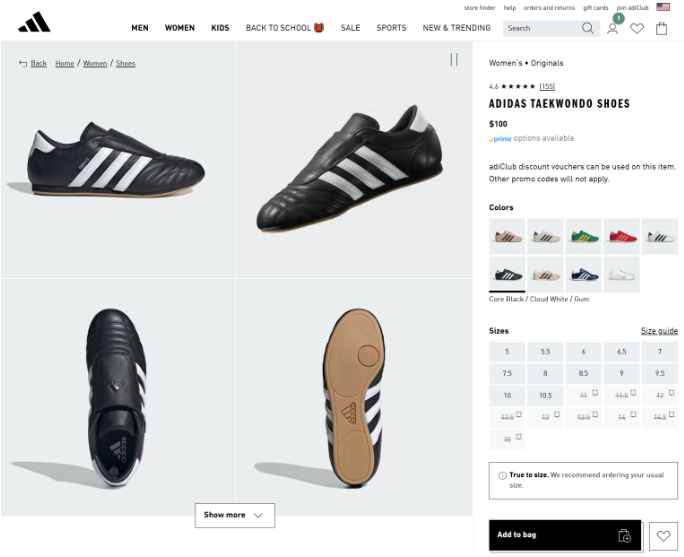Open the adidas logo home page
684x557 pixels.
click(x=34, y=22)
